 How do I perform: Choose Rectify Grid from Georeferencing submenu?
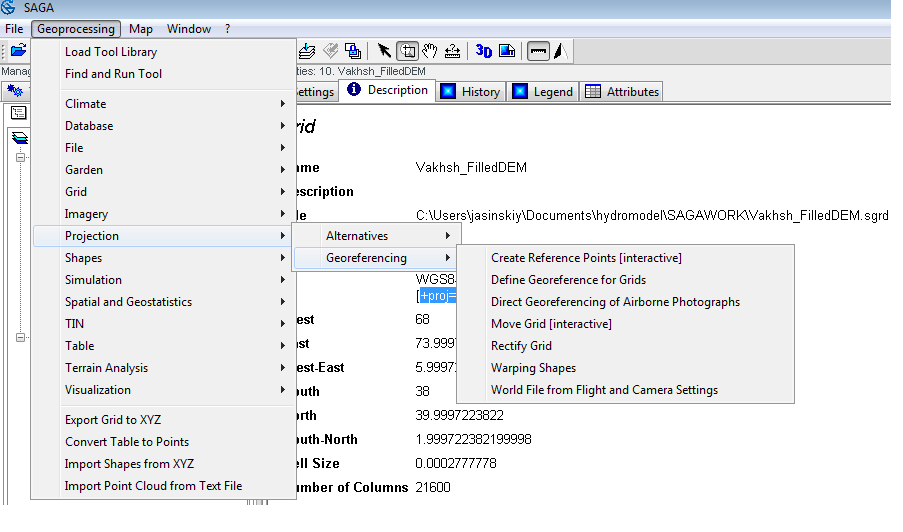(521, 346)
